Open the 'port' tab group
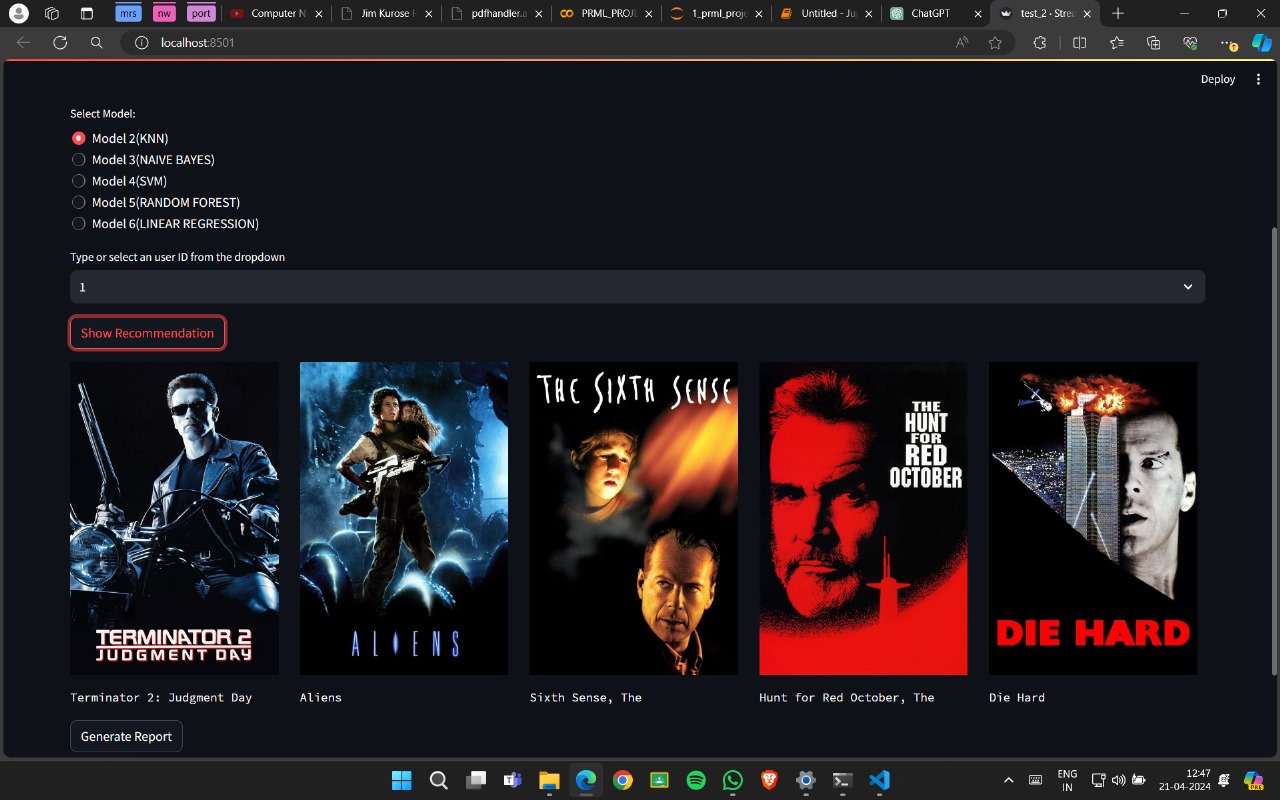The image size is (1280, 800). pyautogui.click(x=201, y=14)
